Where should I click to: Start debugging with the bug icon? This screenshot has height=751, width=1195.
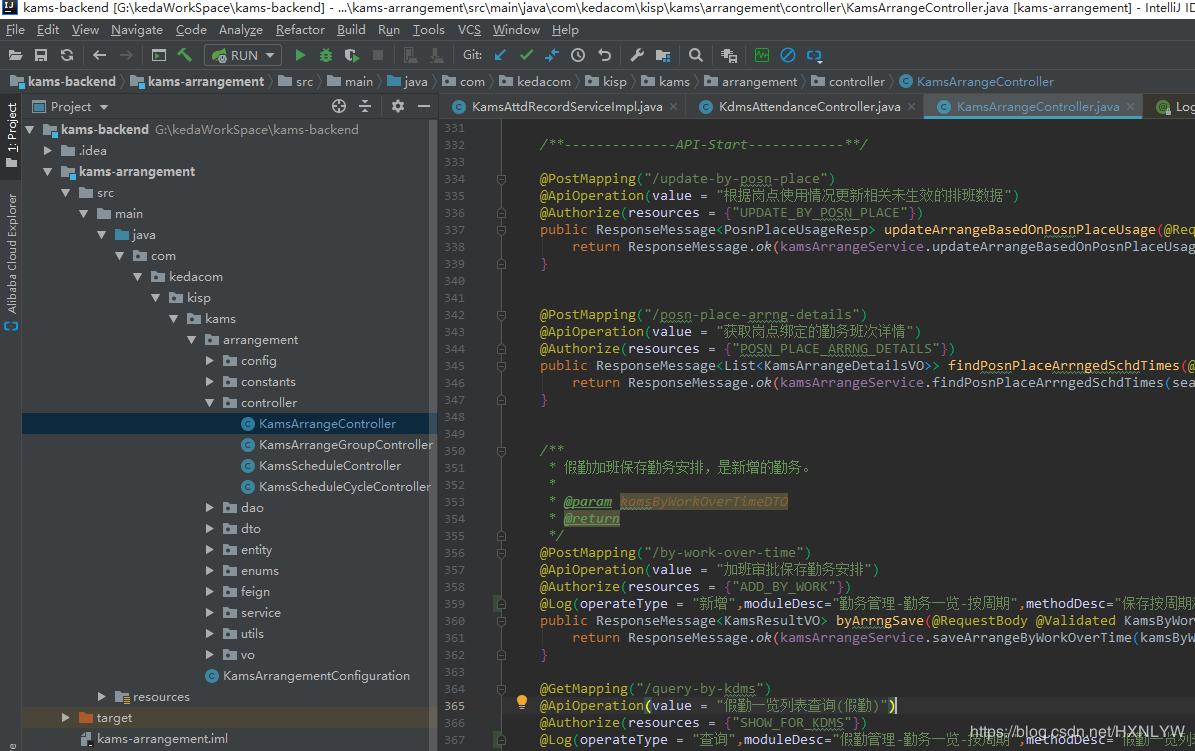click(325, 55)
